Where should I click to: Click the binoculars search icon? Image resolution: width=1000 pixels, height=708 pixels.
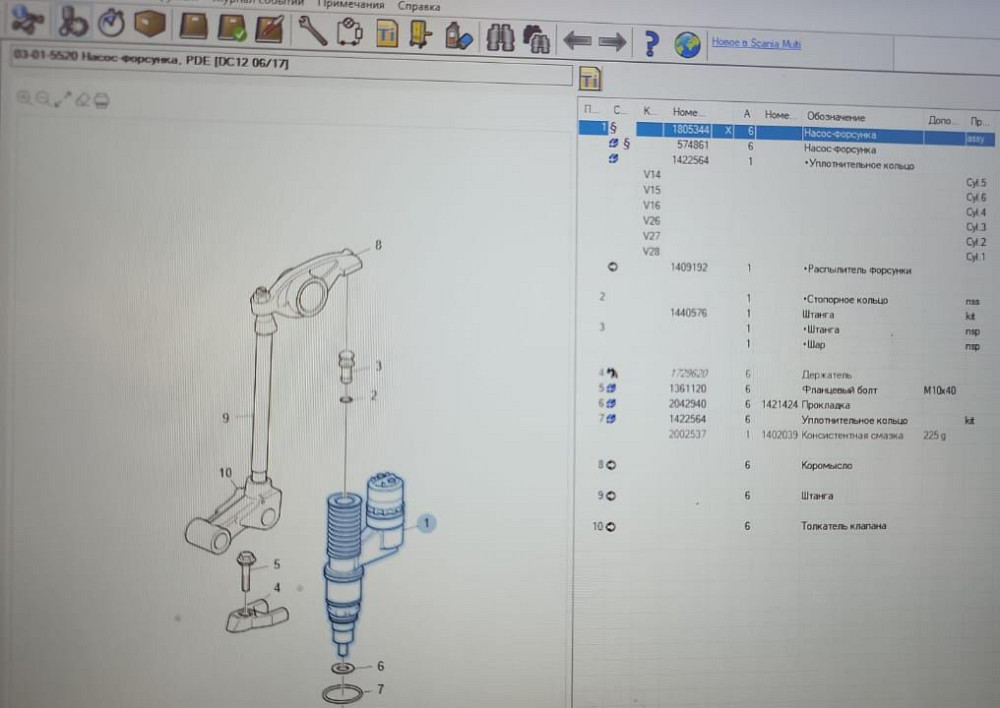click(x=500, y=38)
